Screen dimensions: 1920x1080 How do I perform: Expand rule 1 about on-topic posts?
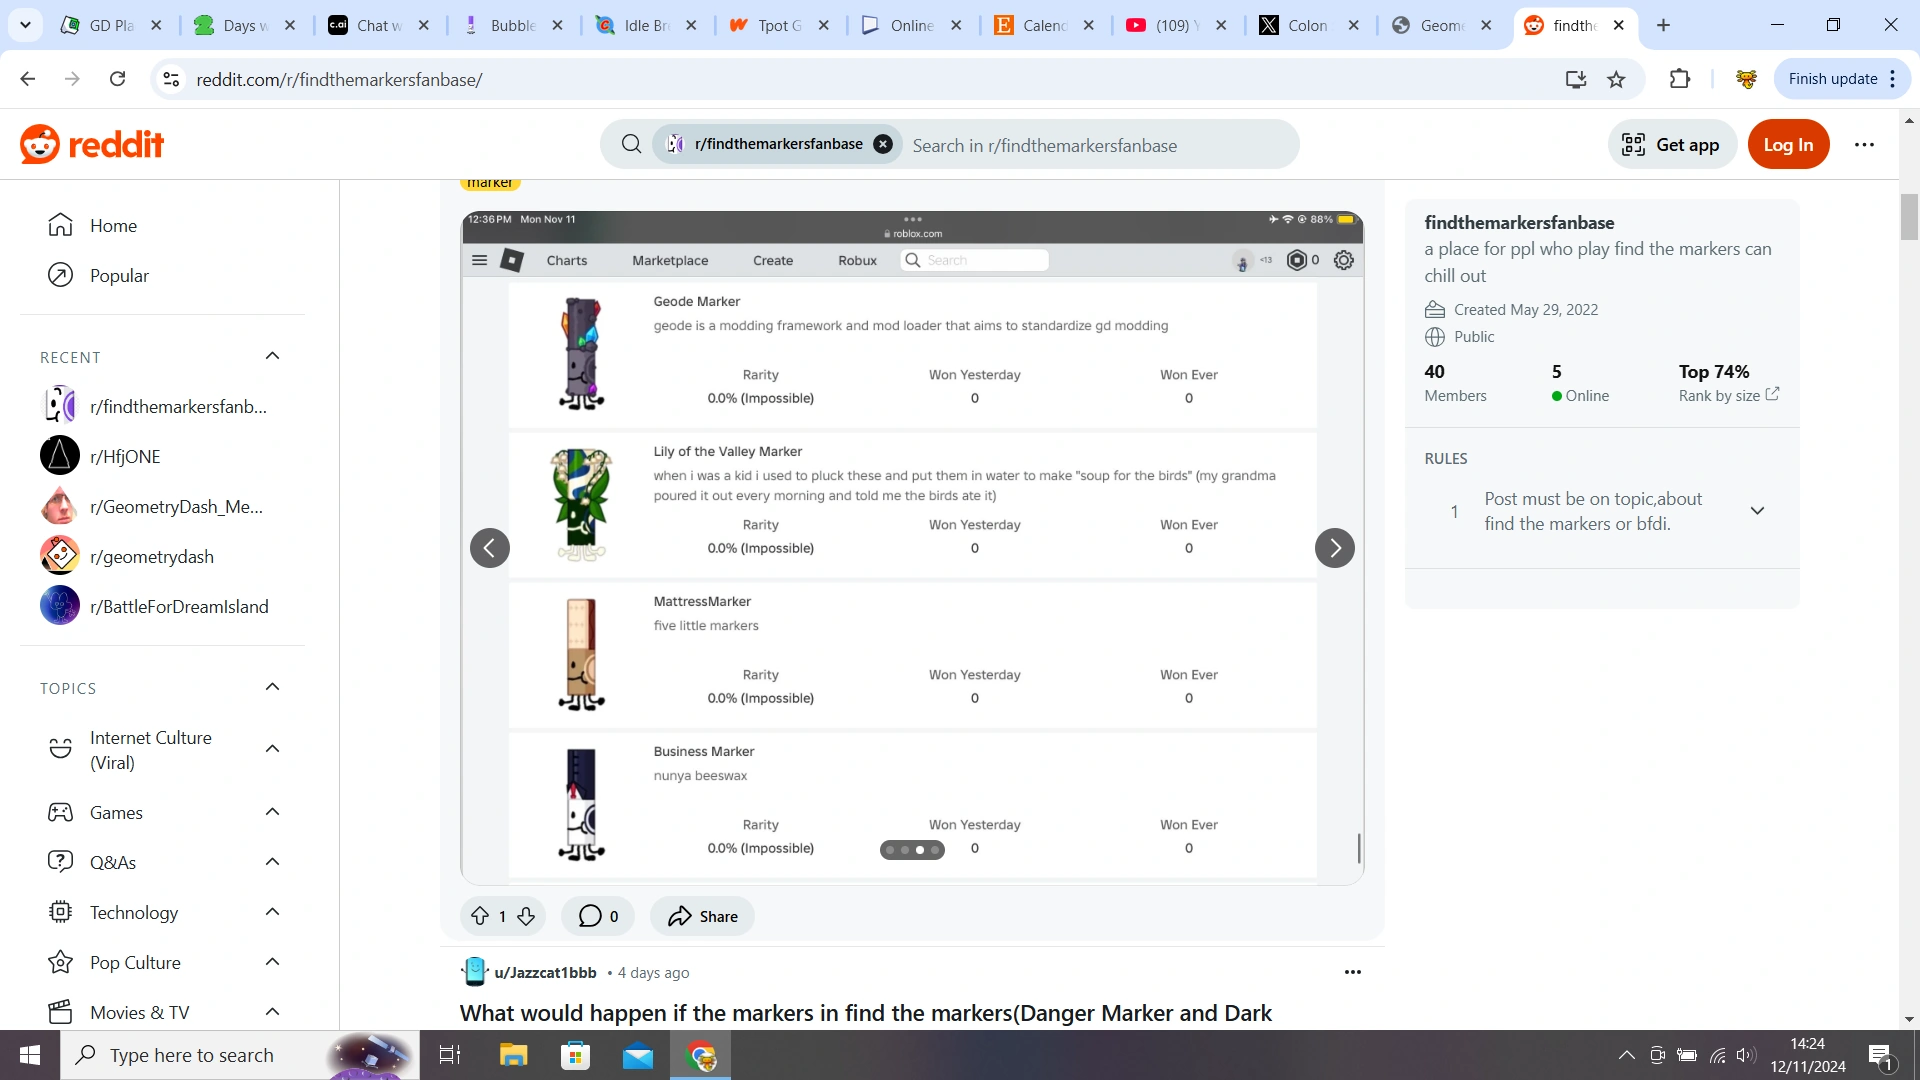(1757, 511)
